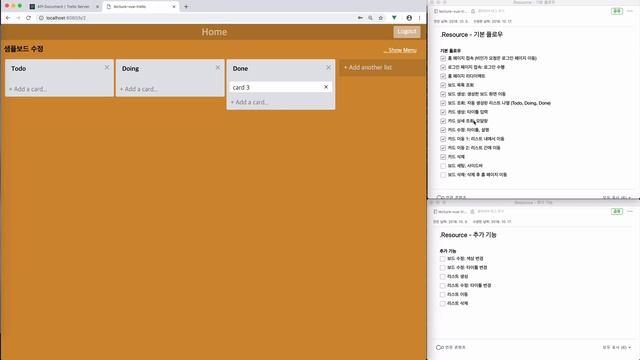Uncheck the 홈 페이지 리다이렉트 checkbox
This screenshot has height=360, width=640.
[x=443, y=76]
